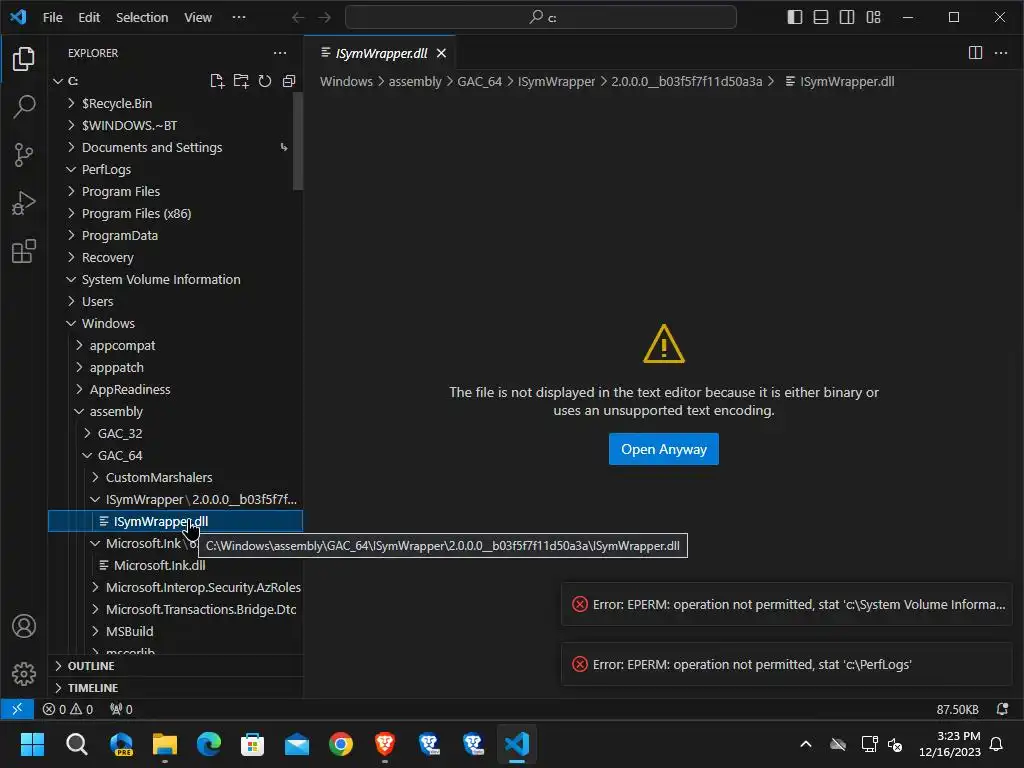The image size is (1024, 768).
Task: Show errors and warnings count in status bar
Action: pos(68,709)
